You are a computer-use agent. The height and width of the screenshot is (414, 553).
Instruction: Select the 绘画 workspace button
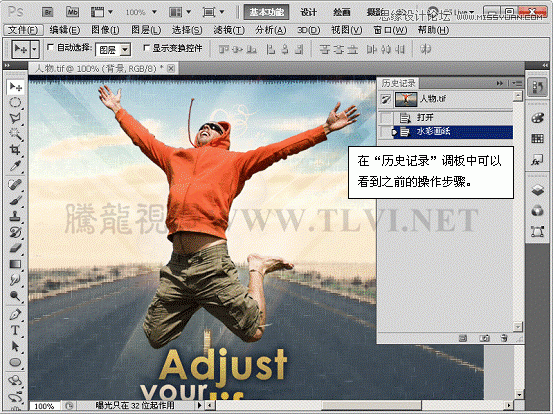pyautogui.click(x=341, y=12)
